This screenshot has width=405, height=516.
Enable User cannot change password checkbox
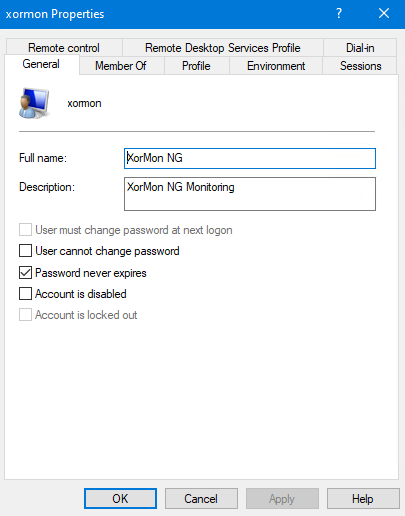pyautogui.click(x=25, y=251)
